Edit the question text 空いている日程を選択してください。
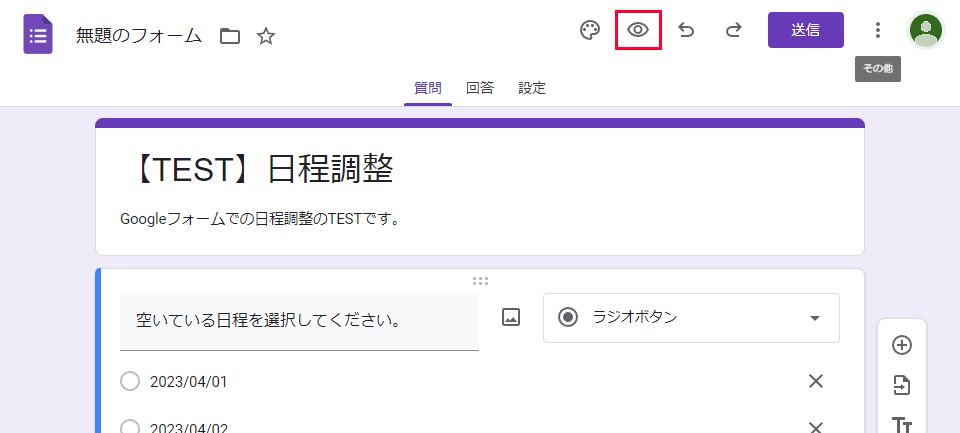Viewport: 960px width, 433px height. (299, 321)
